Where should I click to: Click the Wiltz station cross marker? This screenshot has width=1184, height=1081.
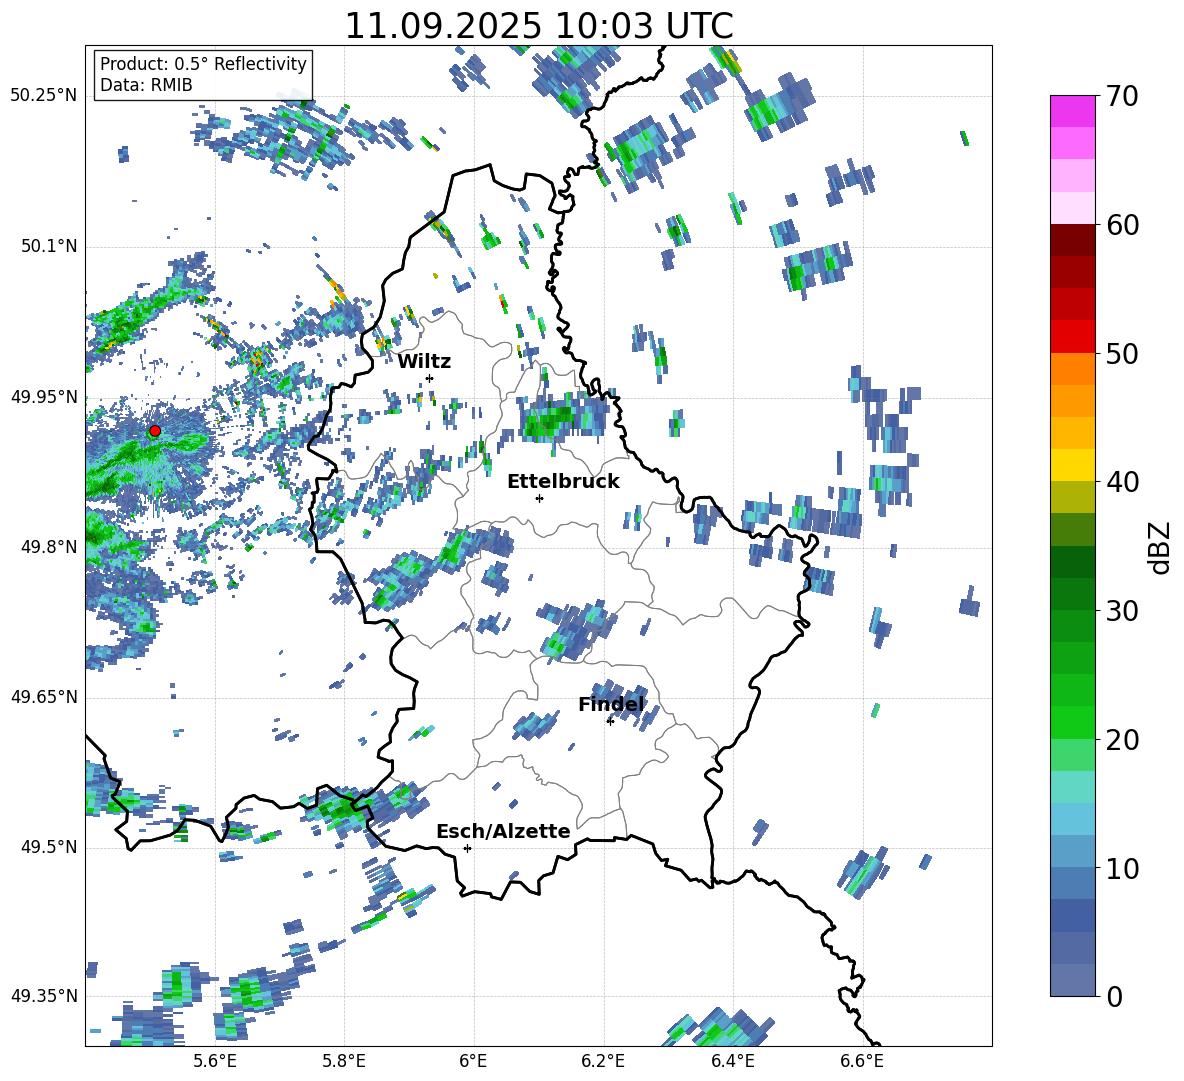pos(430,378)
